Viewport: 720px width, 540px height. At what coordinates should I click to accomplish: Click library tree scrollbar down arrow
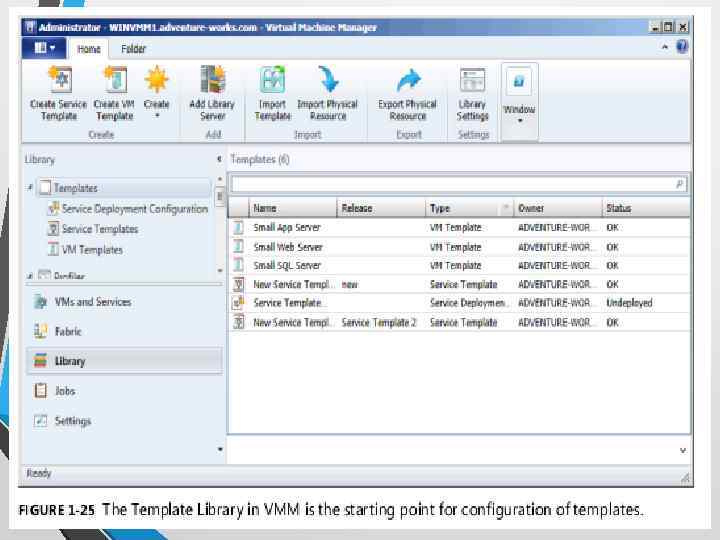[x=220, y=271]
